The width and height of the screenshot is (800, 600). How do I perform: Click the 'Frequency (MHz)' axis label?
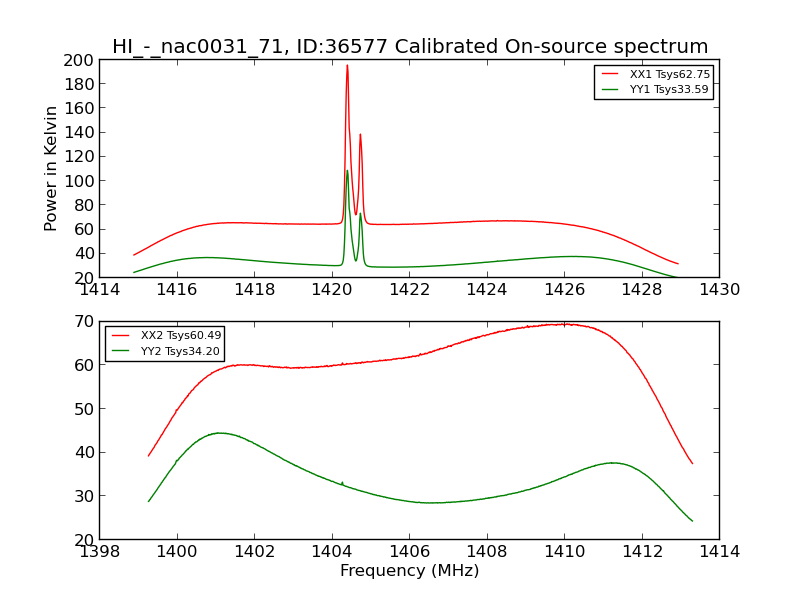pyautogui.click(x=410, y=570)
